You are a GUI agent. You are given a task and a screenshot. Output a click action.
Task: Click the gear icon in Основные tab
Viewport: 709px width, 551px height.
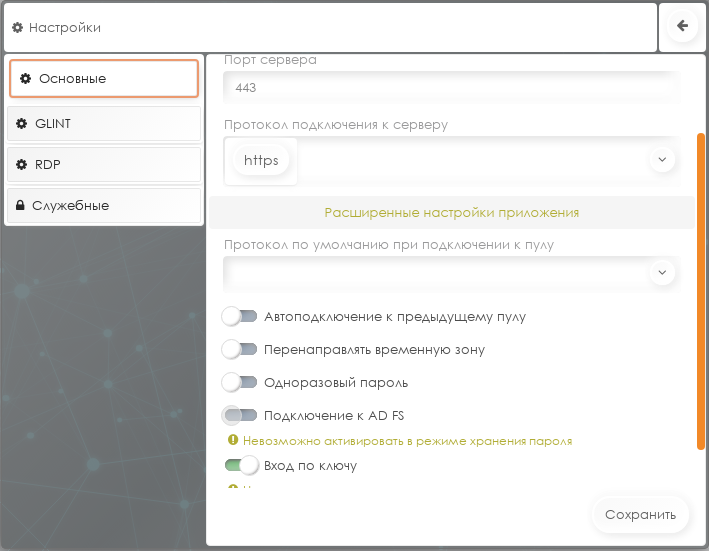coord(26,78)
